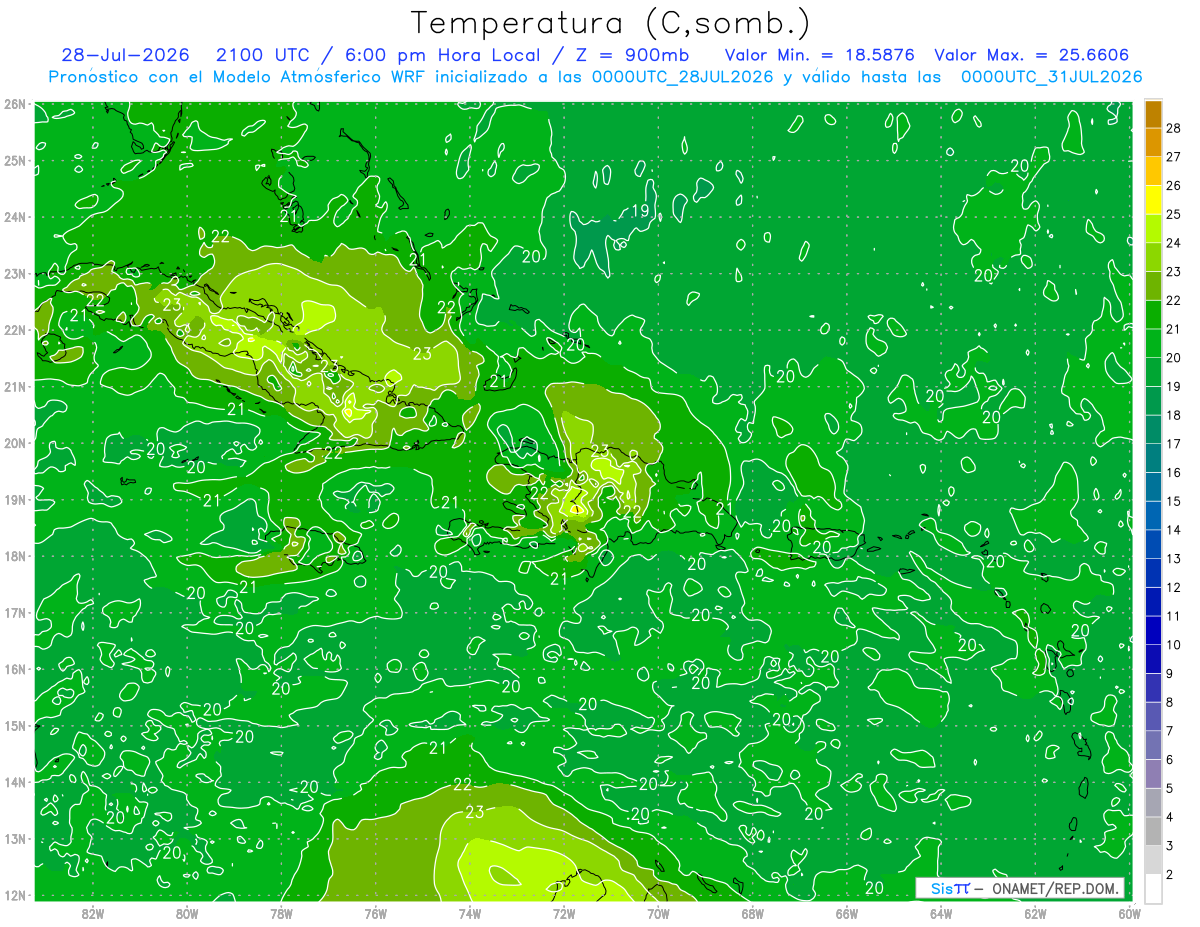Click the '12N' latitude axis label
This screenshot has width=1200, height=927.
click(x=14, y=894)
